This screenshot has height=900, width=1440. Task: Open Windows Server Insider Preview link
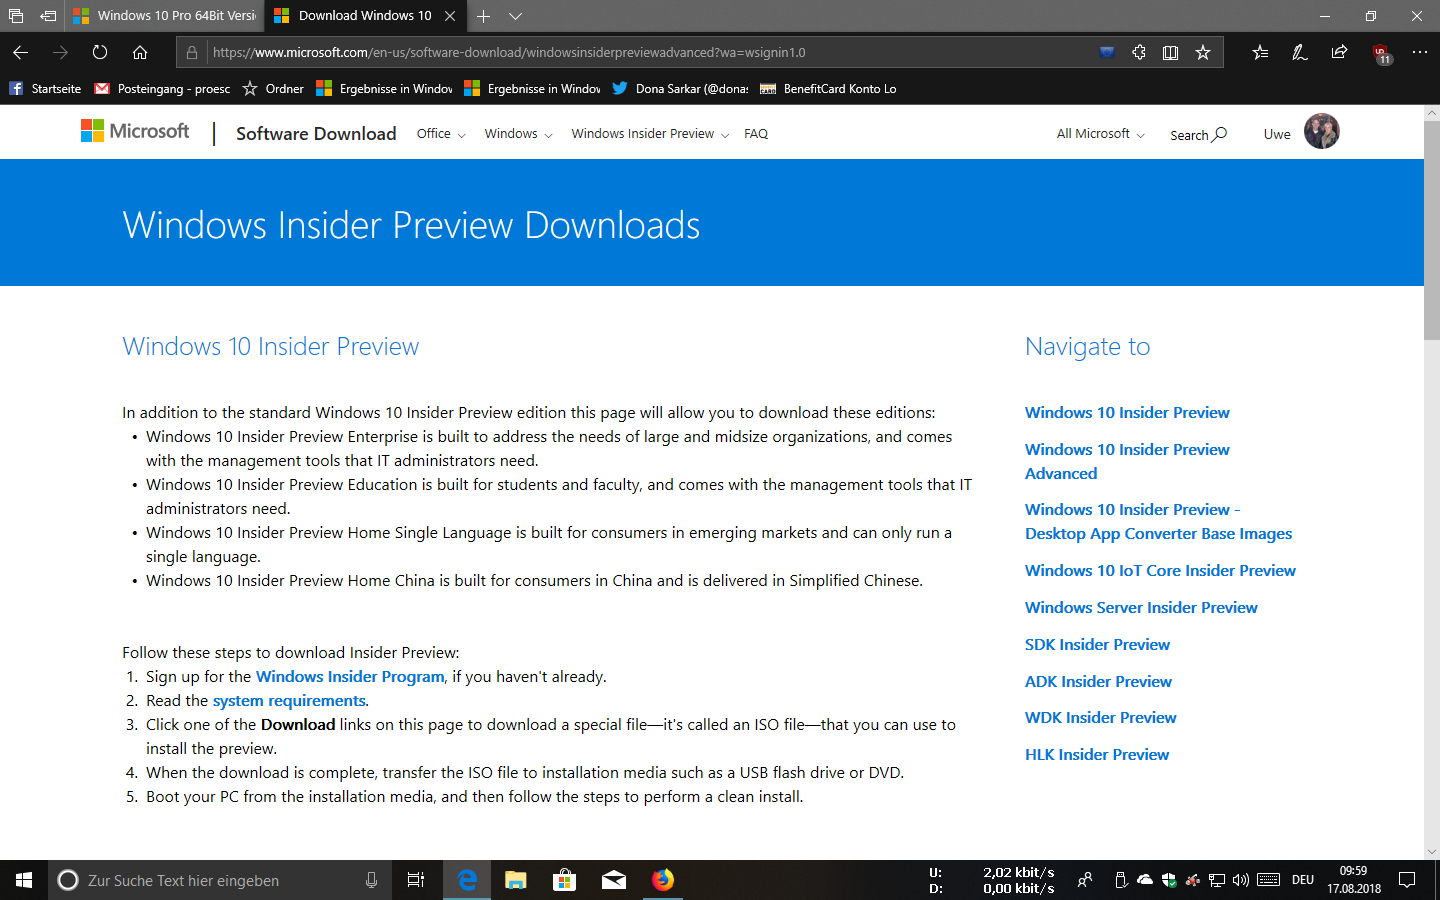[x=1141, y=607]
